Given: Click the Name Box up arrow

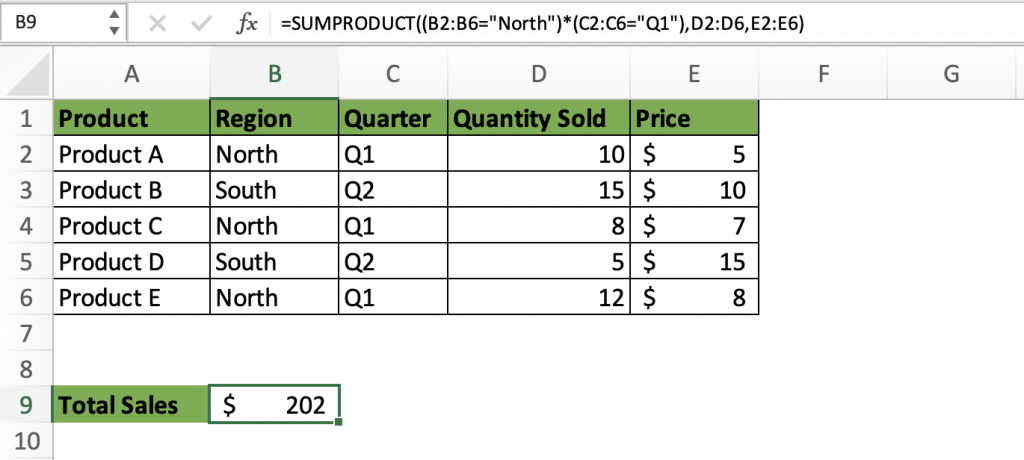Looking at the screenshot, I should 114,16.
